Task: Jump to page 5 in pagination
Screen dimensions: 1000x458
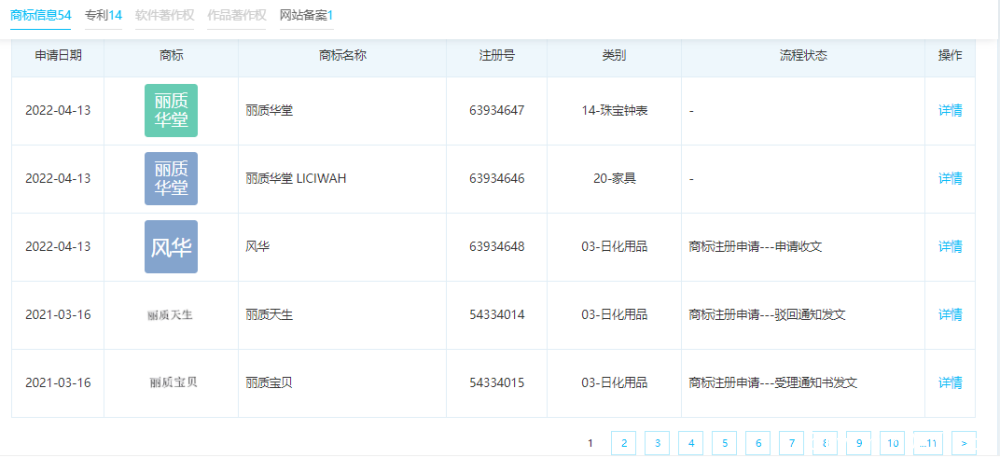Action: click(724, 443)
